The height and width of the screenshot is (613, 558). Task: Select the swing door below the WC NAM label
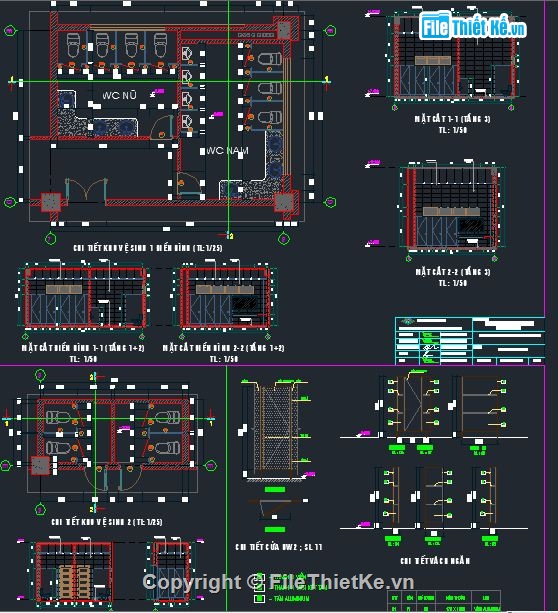[x=189, y=184]
